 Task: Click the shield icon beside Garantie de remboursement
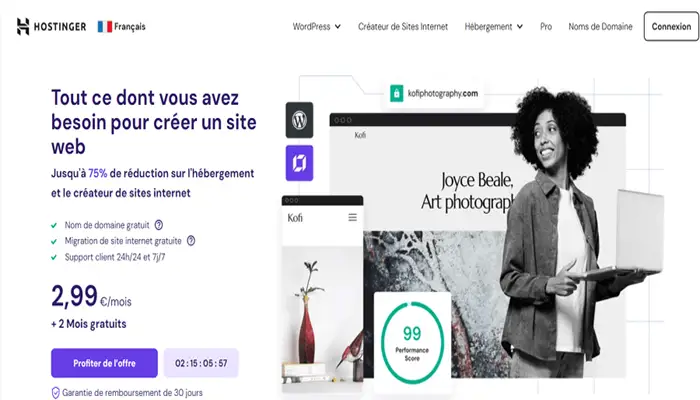[55, 393]
